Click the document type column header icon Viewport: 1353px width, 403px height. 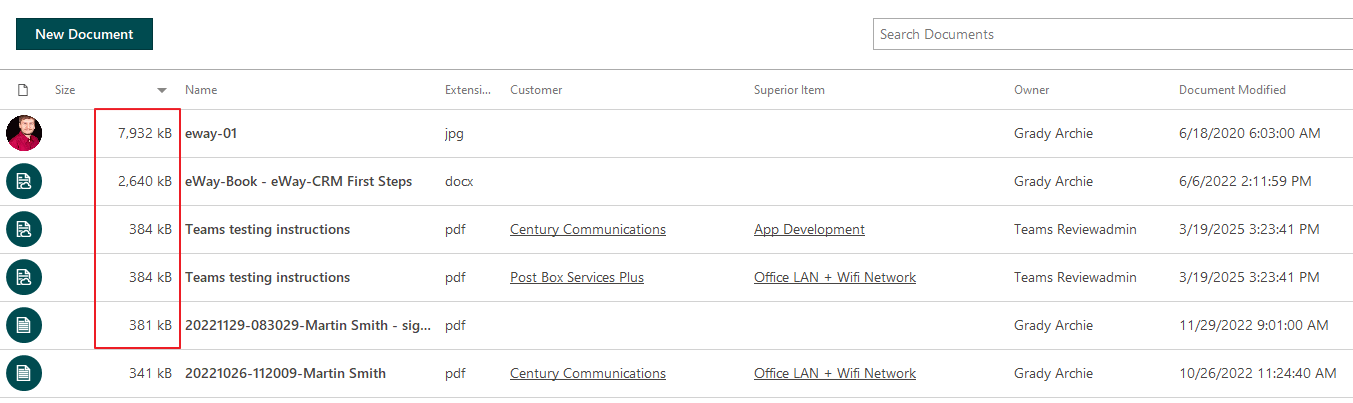(x=24, y=90)
